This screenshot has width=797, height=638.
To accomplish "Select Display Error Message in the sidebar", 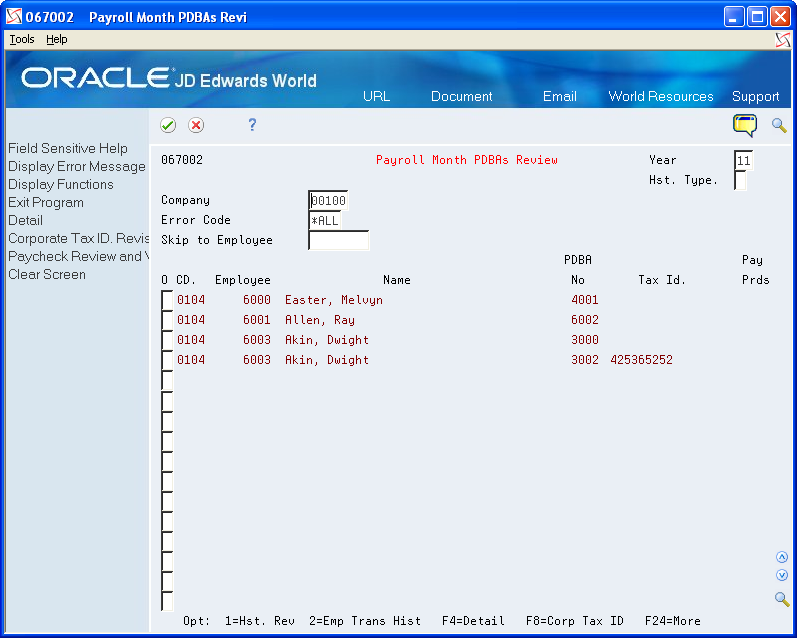I will tap(77, 167).
